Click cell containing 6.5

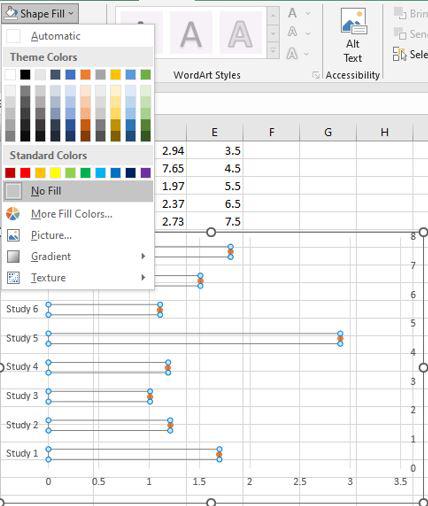(215, 204)
